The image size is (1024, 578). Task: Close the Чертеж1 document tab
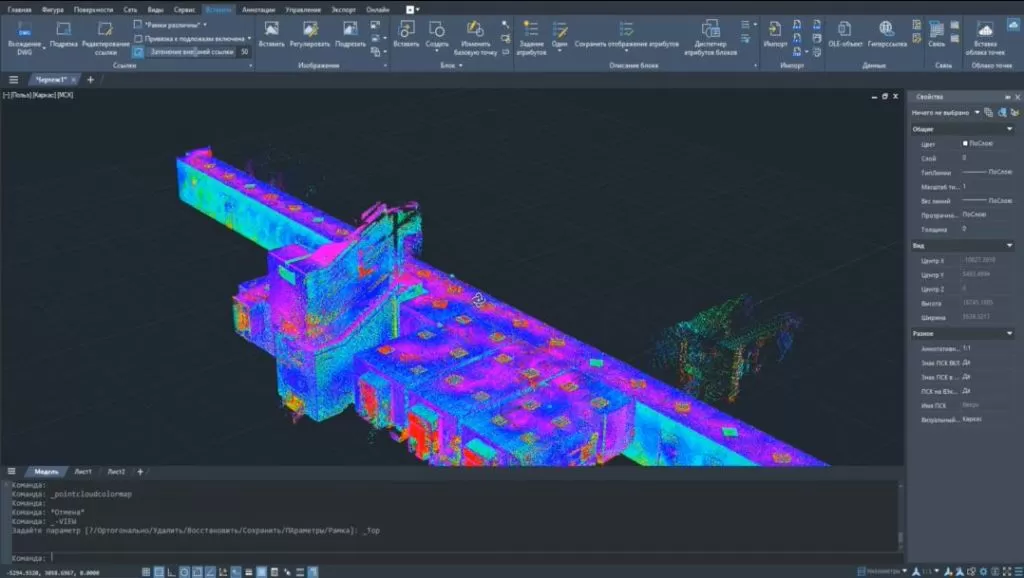73,80
